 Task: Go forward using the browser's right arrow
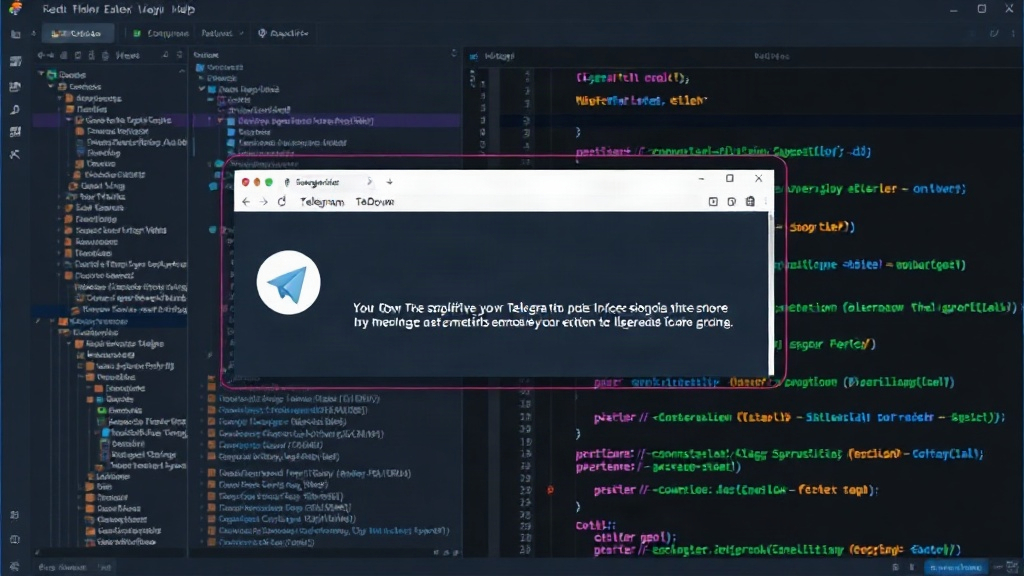tap(264, 202)
